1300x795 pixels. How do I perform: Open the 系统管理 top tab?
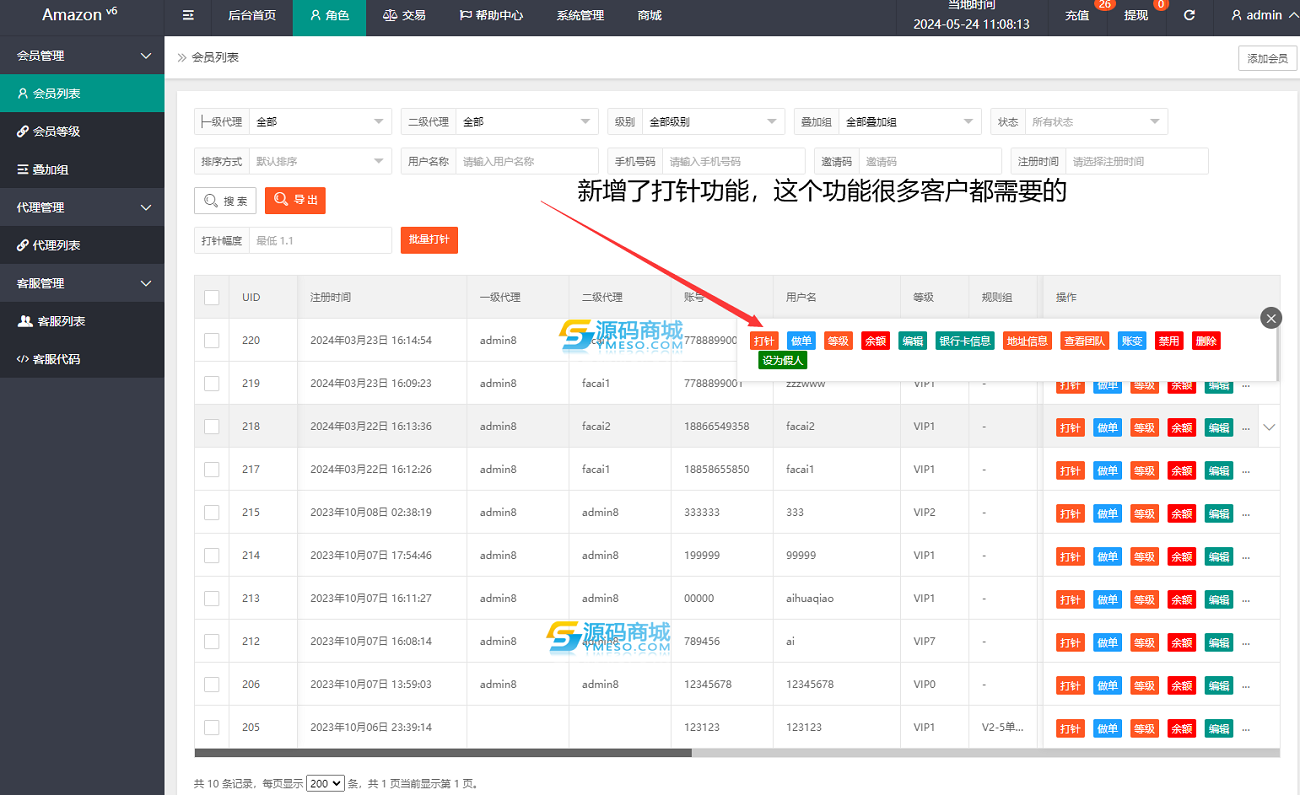(x=580, y=16)
